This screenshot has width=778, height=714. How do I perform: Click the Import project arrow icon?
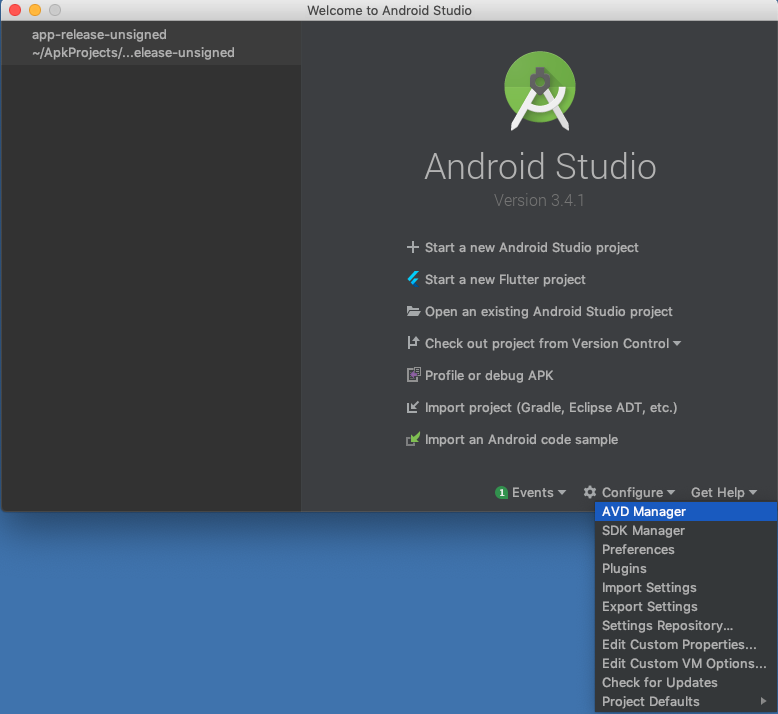coord(412,407)
